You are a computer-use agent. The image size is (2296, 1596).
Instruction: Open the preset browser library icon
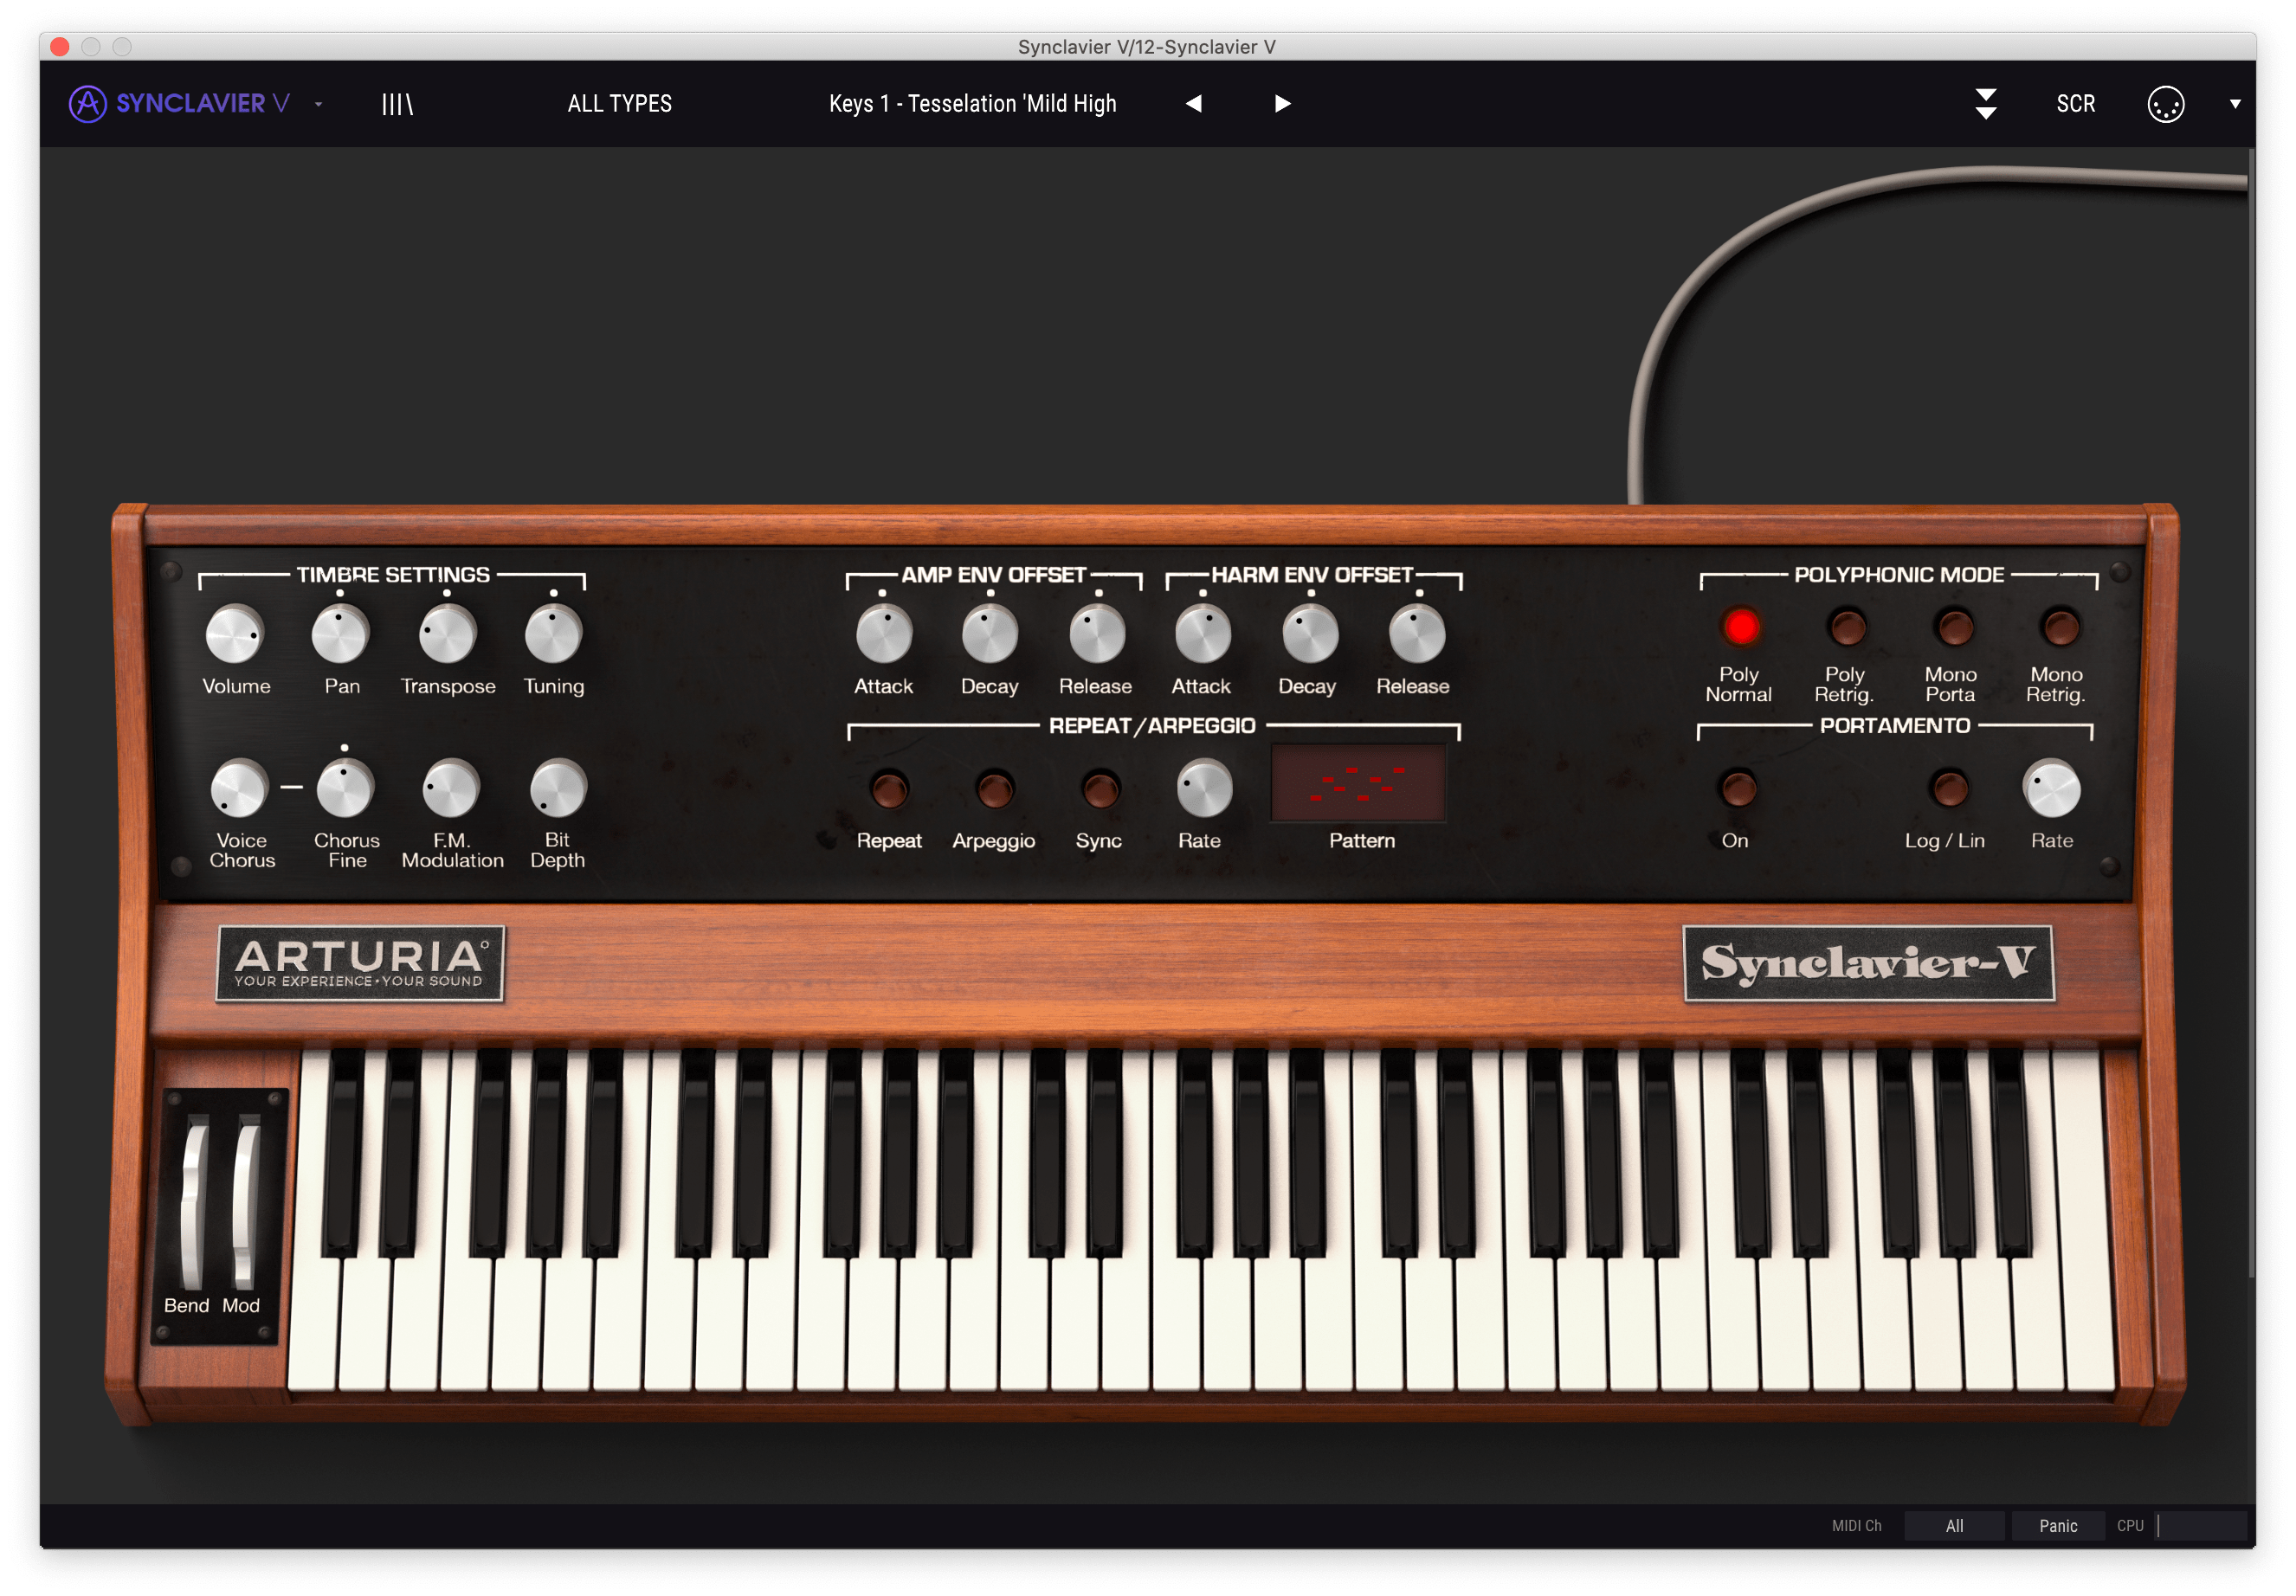397,104
